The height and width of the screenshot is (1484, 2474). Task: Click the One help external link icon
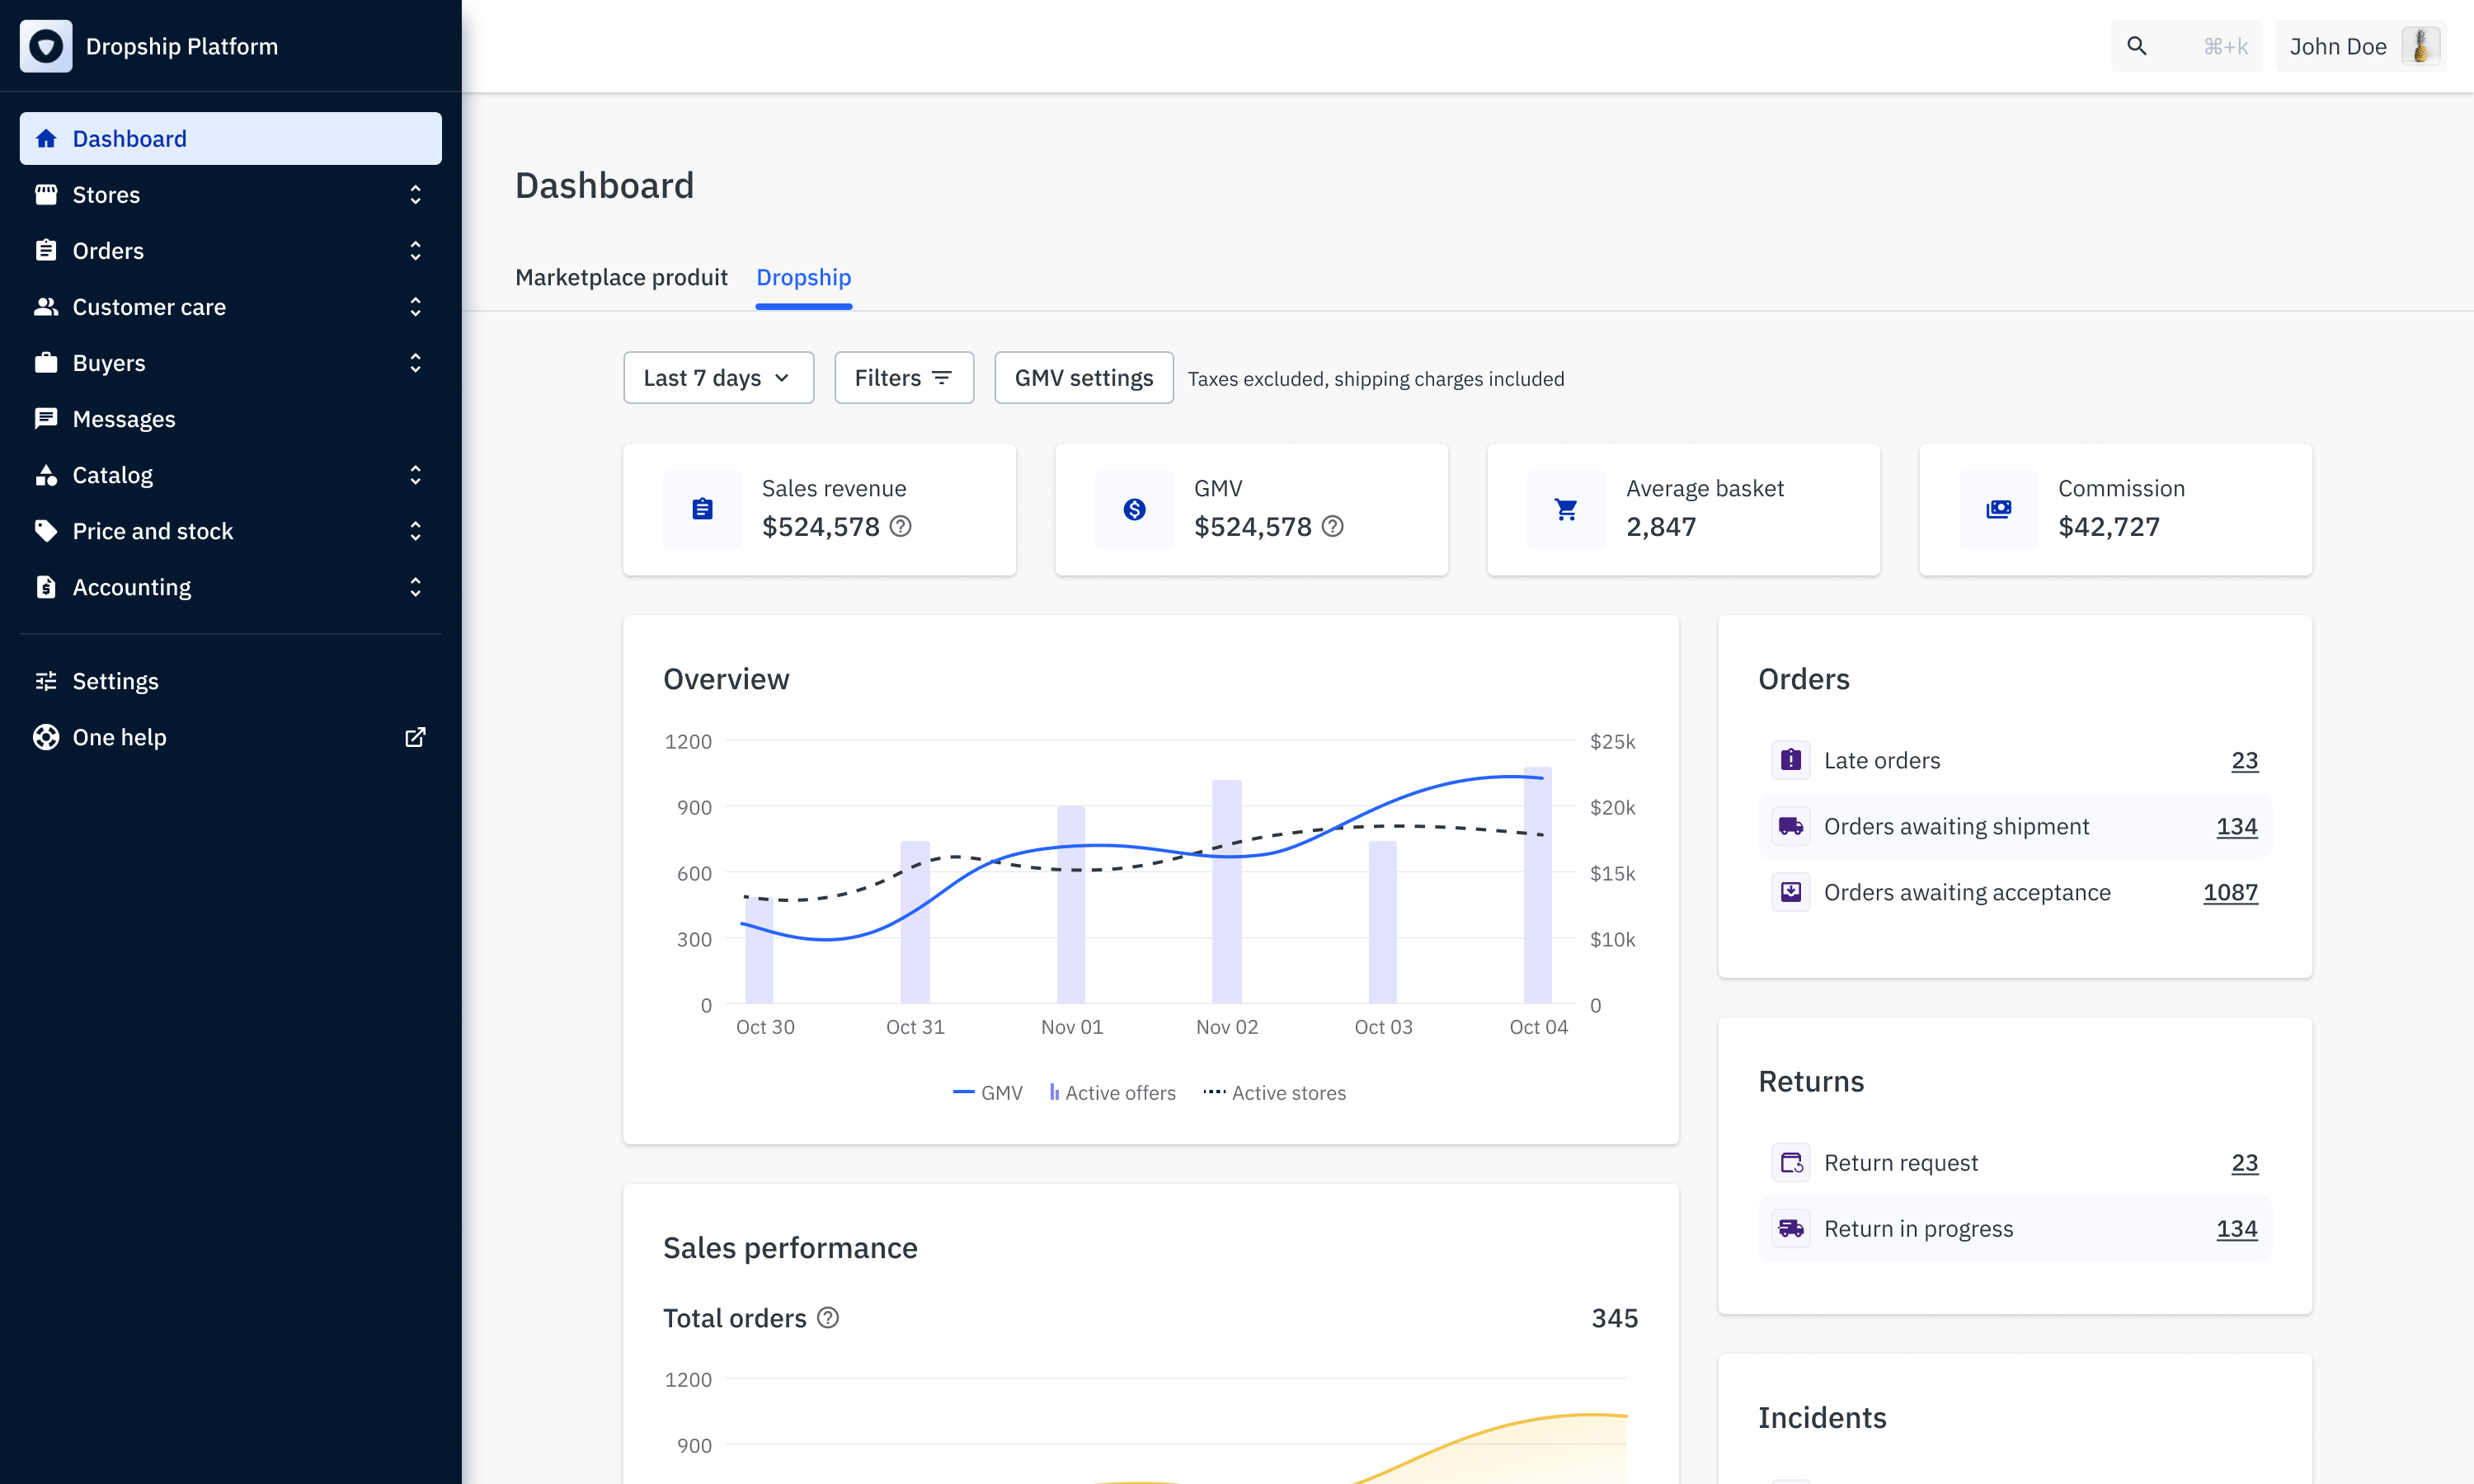415,737
